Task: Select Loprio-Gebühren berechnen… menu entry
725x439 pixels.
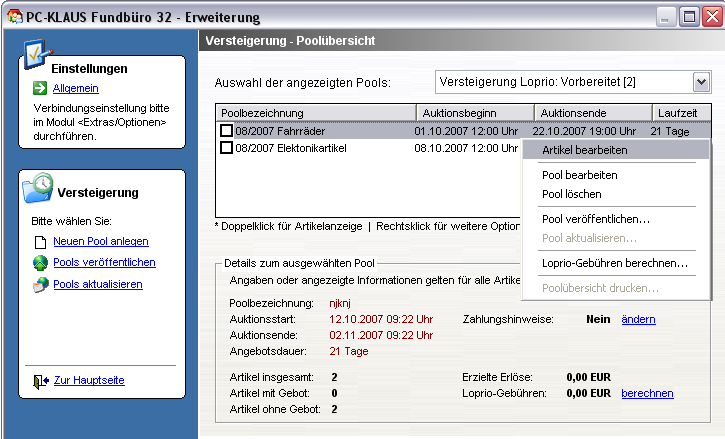Action: pyautogui.click(x=614, y=264)
